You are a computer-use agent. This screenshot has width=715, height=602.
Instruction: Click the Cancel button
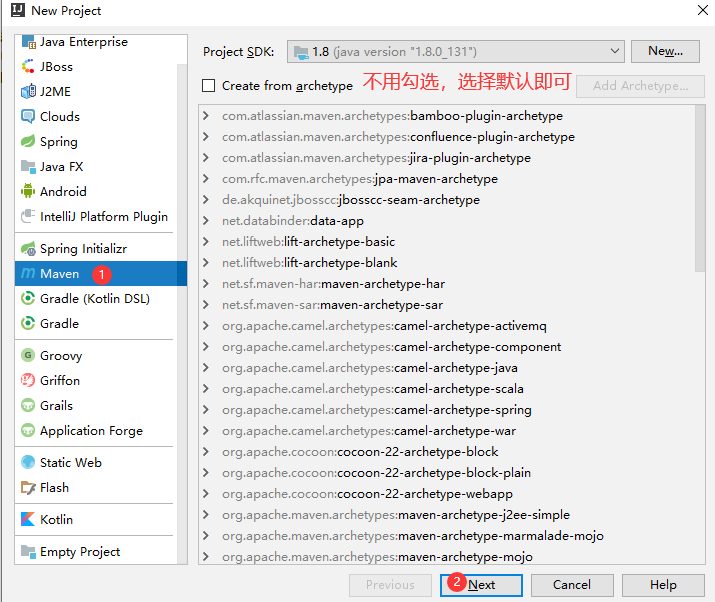[572, 585]
